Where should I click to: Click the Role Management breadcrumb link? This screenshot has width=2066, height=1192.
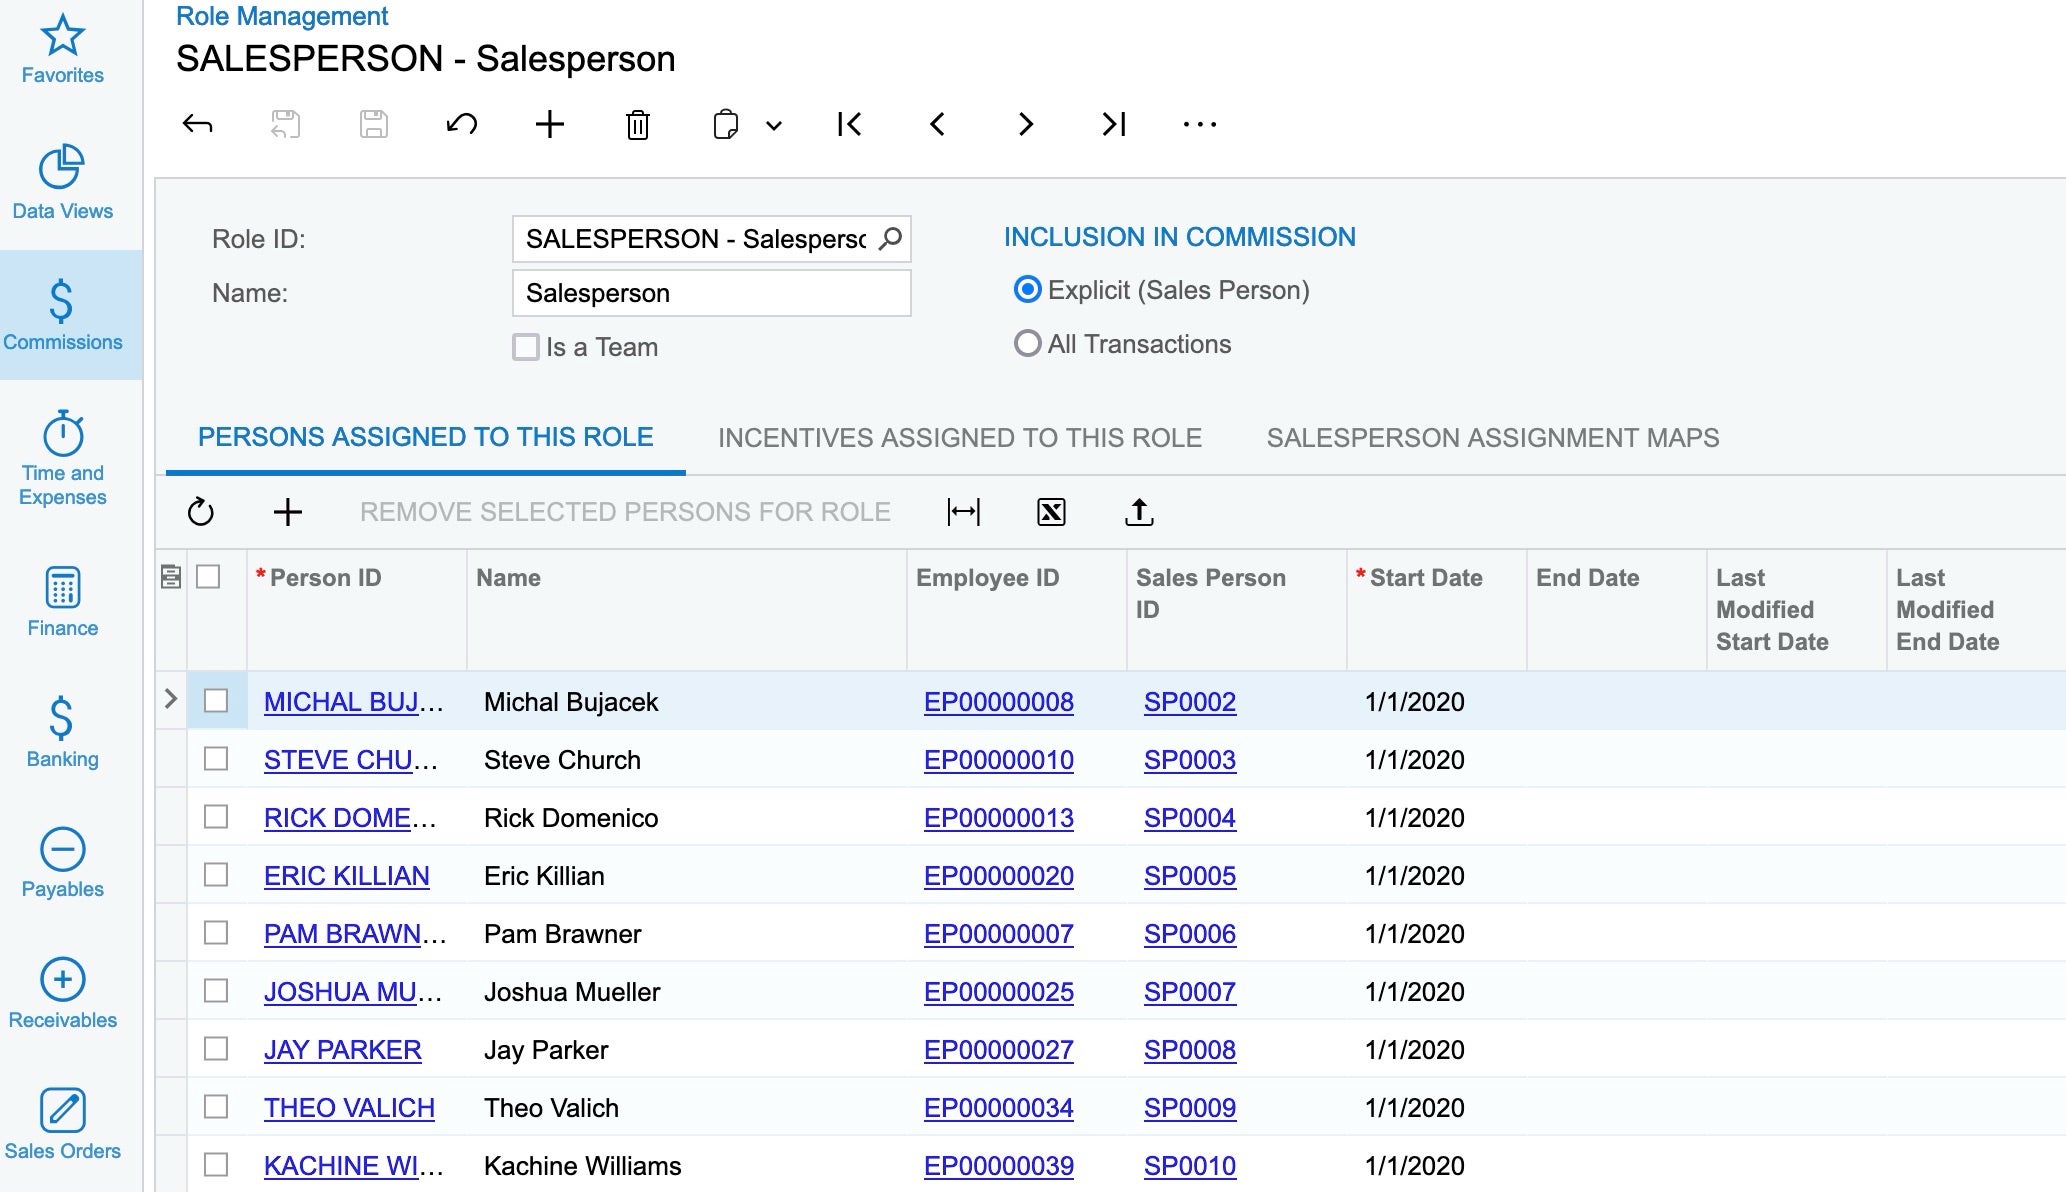282,16
